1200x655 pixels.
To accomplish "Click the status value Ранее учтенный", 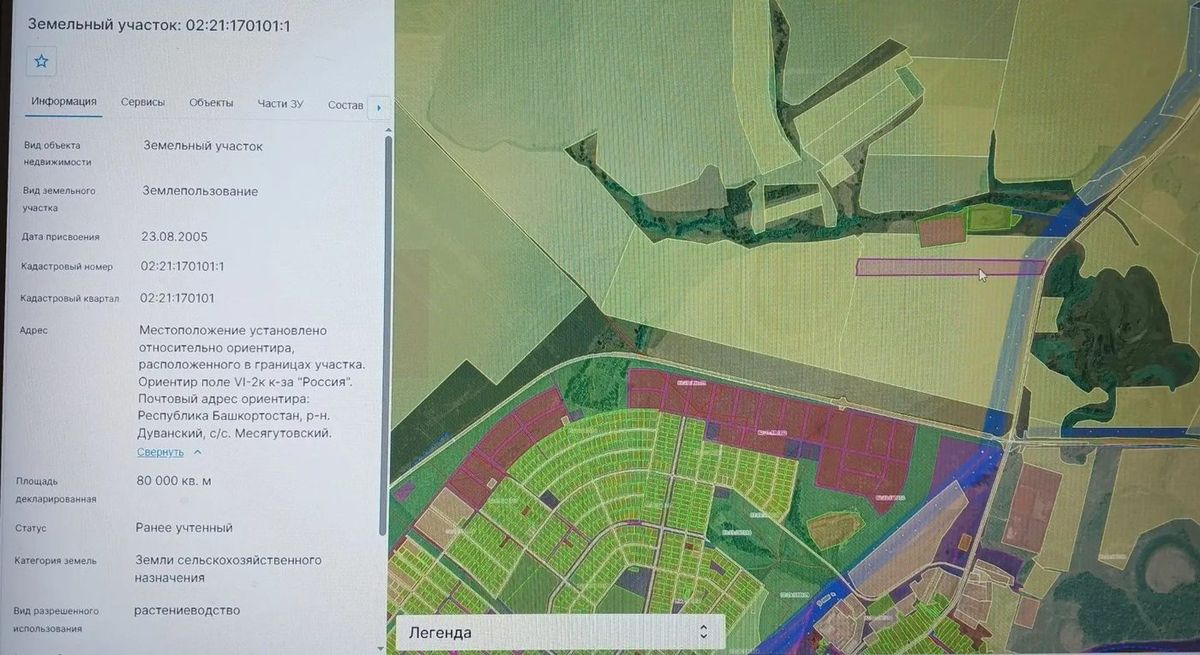I will pos(184,527).
